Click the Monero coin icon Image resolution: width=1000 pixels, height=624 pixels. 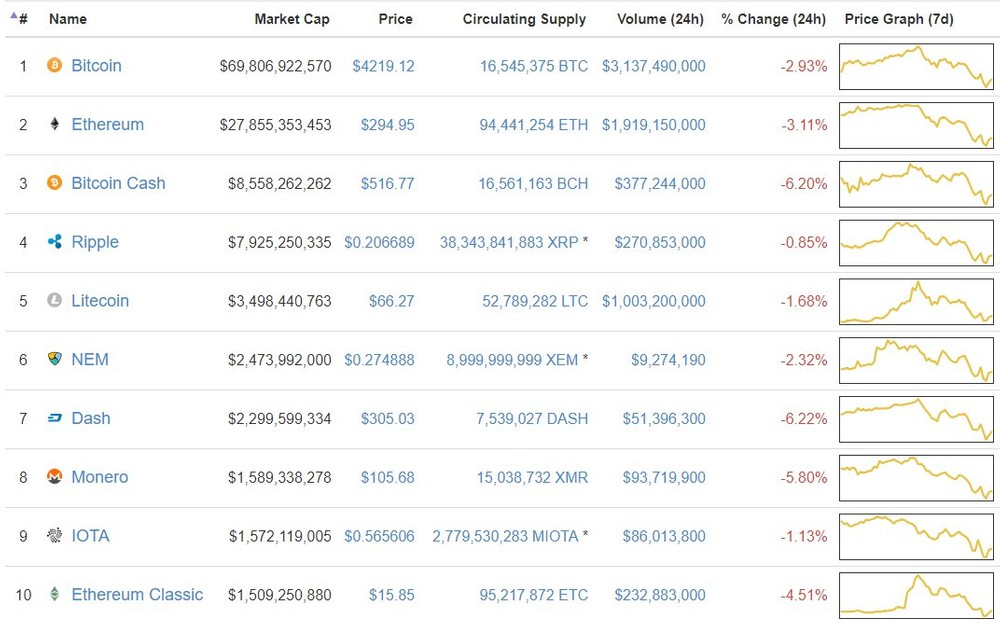coord(55,476)
